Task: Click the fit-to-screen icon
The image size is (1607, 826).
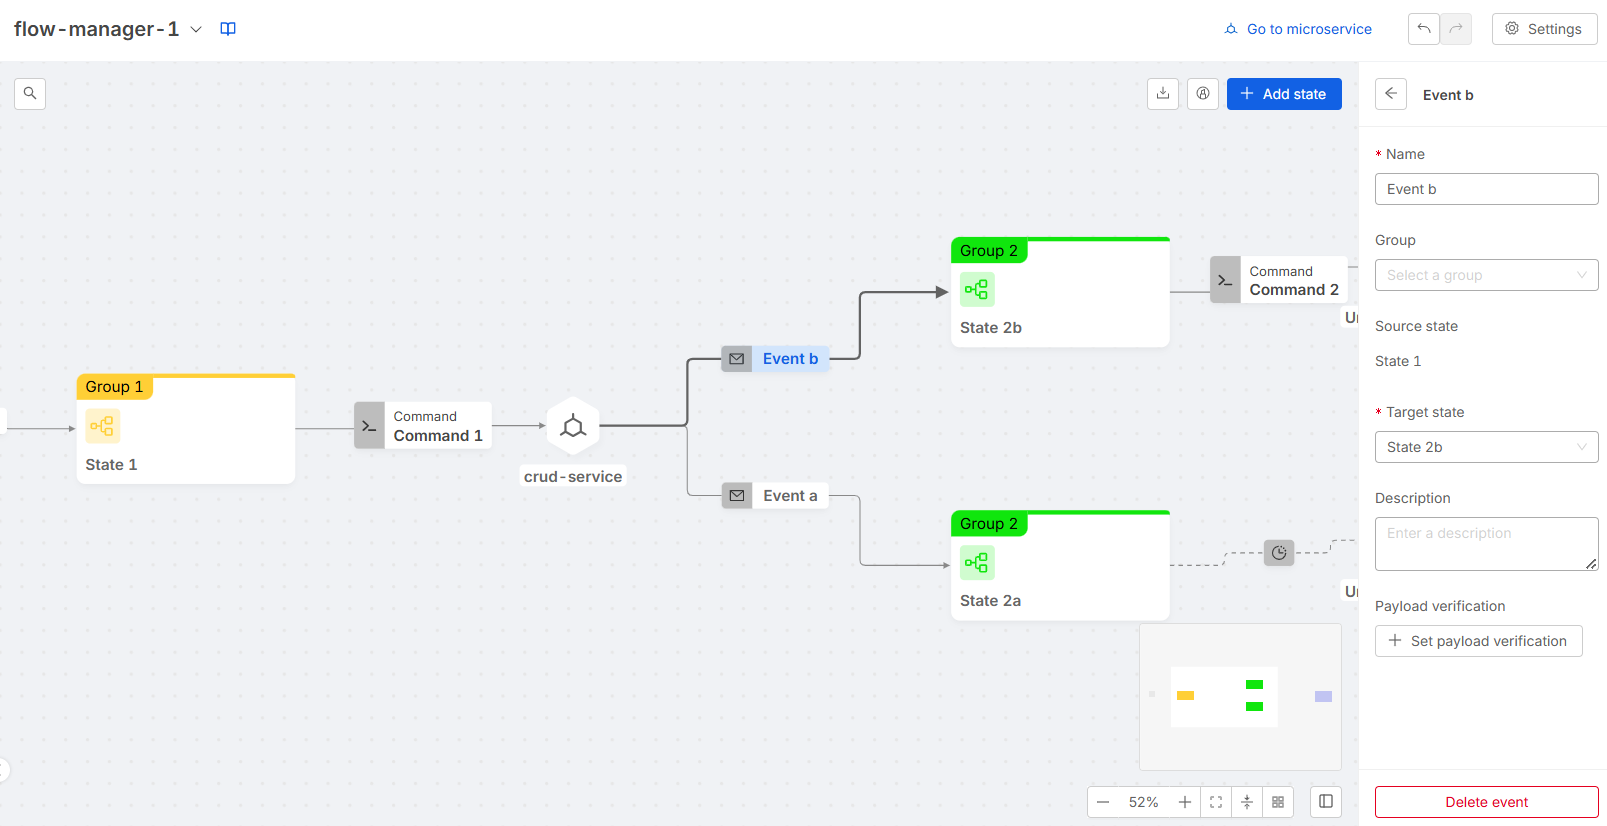Action: click(1216, 802)
